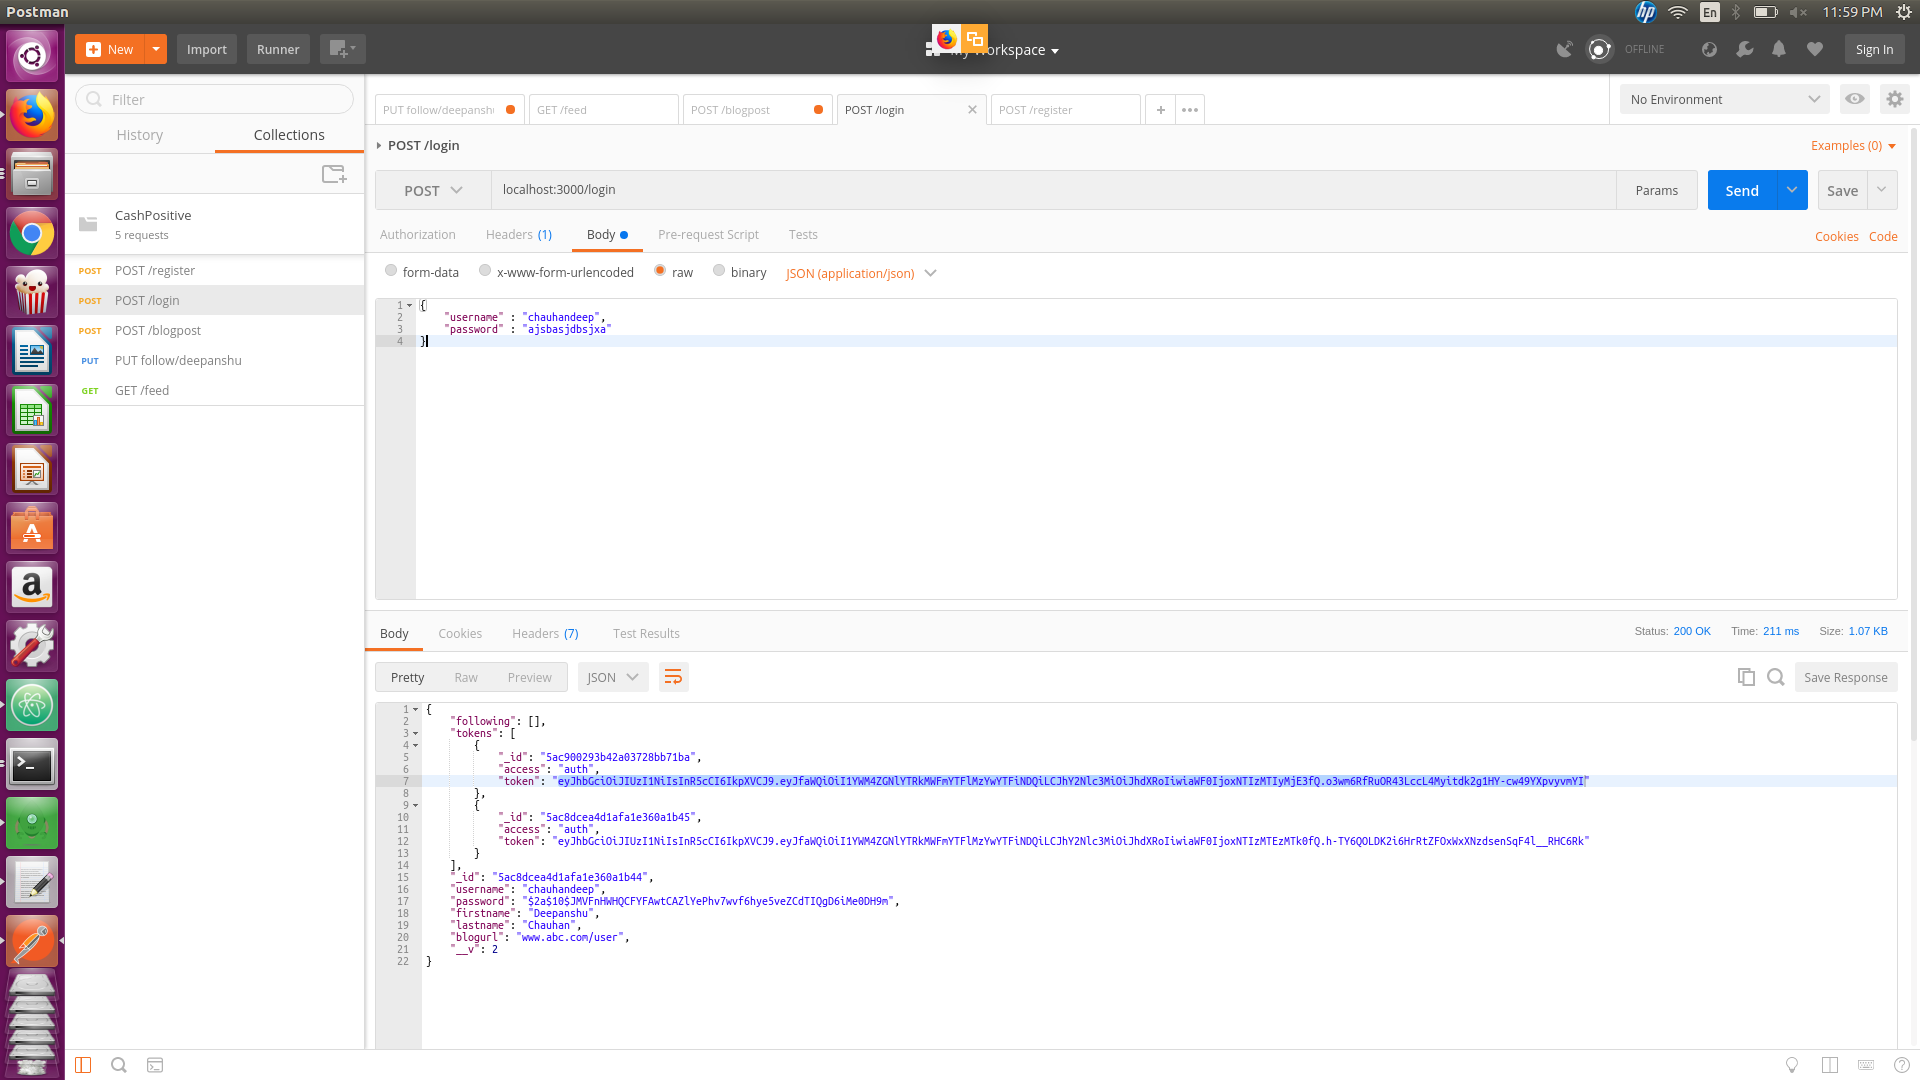The width and height of the screenshot is (1920, 1080).
Task: Focus the collections Filter field
Action: coord(215,99)
